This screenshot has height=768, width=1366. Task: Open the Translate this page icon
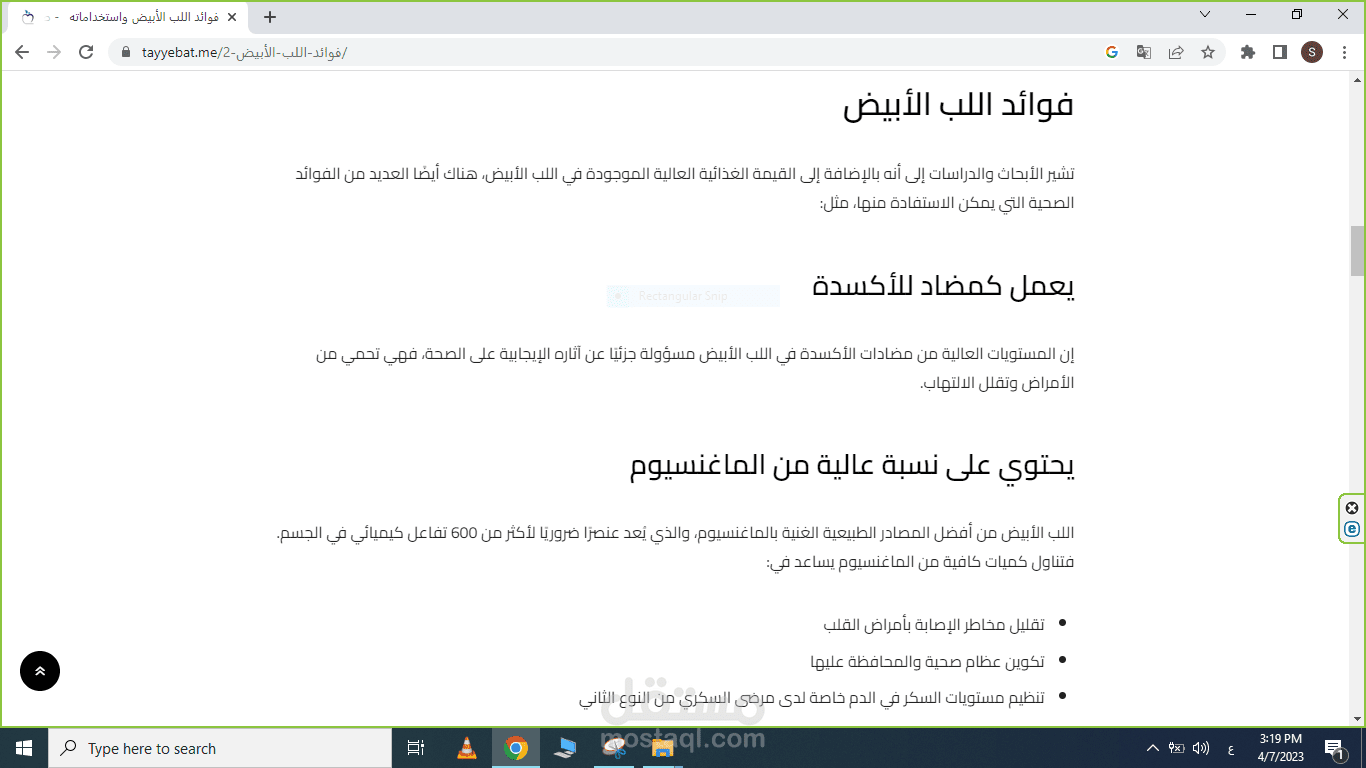coord(1143,52)
